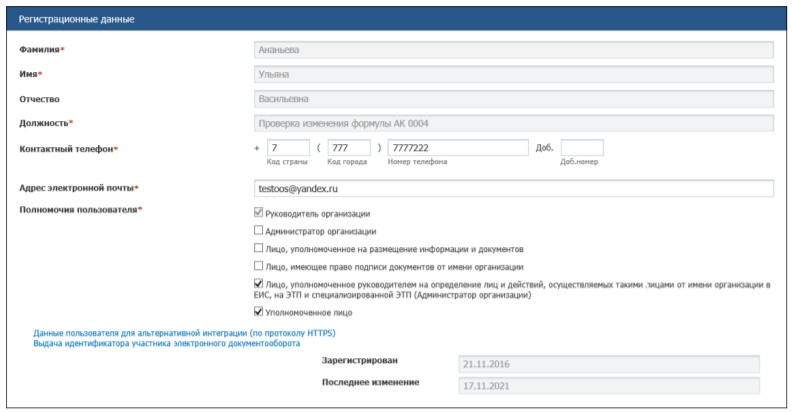This screenshot has height=412, width=792.
Task: Click the Имя field containing Ульяна
Action: point(514,74)
